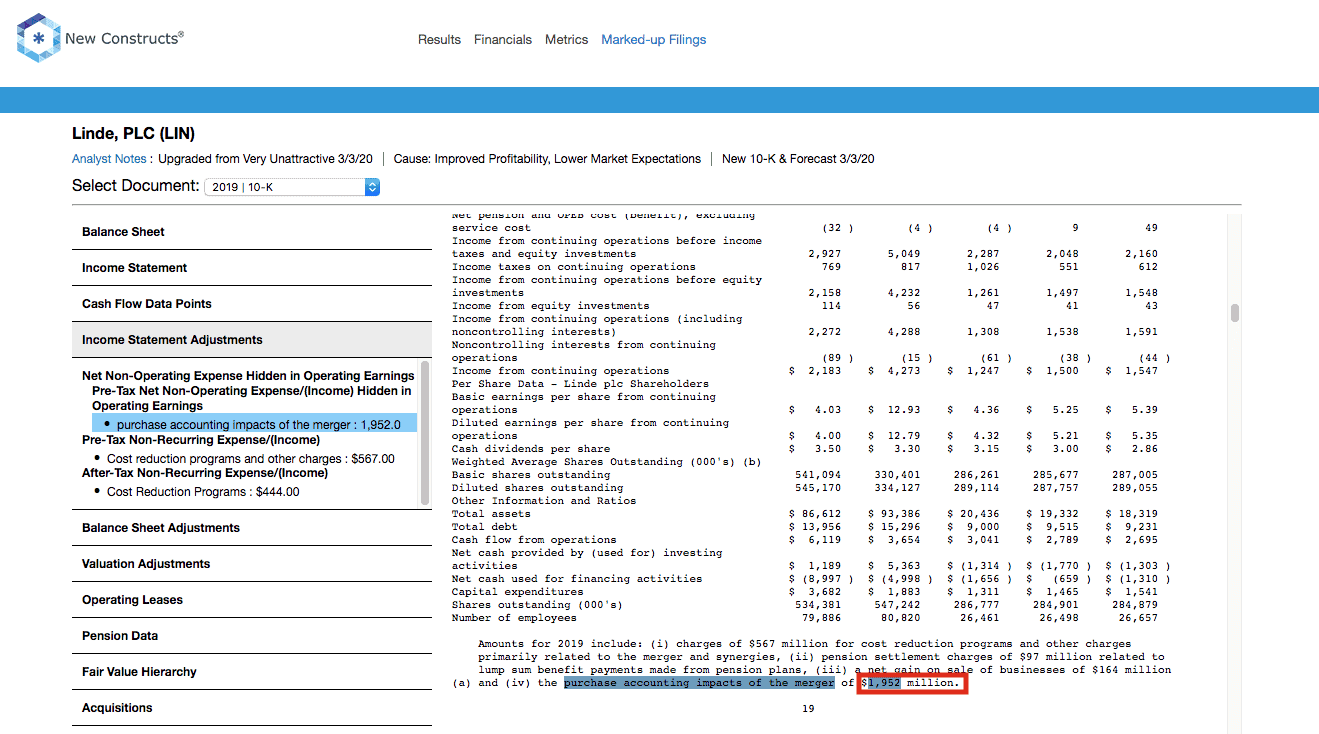Image resolution: width=1319 pixels, height=734 pixels.
Task: Select Cost Reduction Programs : $444.00 item
Action: coord(203,492)
